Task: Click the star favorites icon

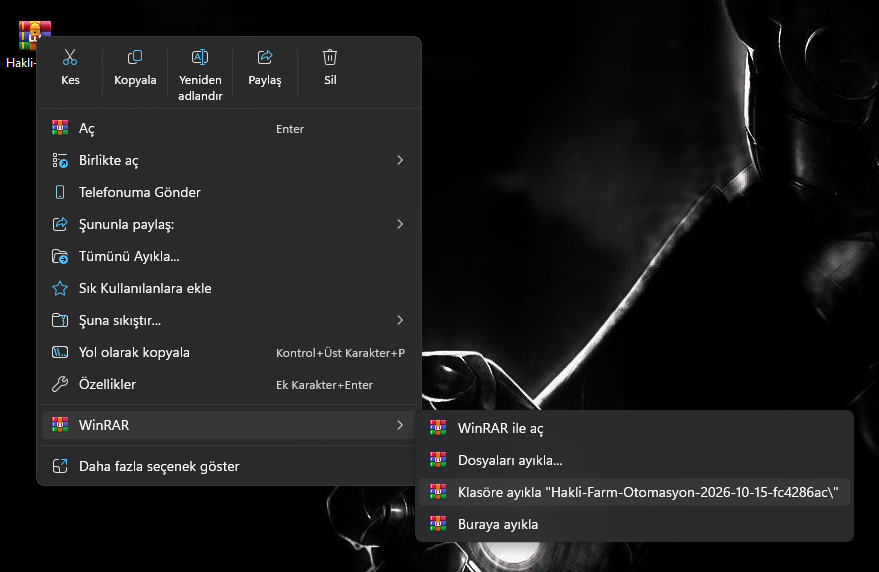Action: pyautogui.click(x=60, y=288)
